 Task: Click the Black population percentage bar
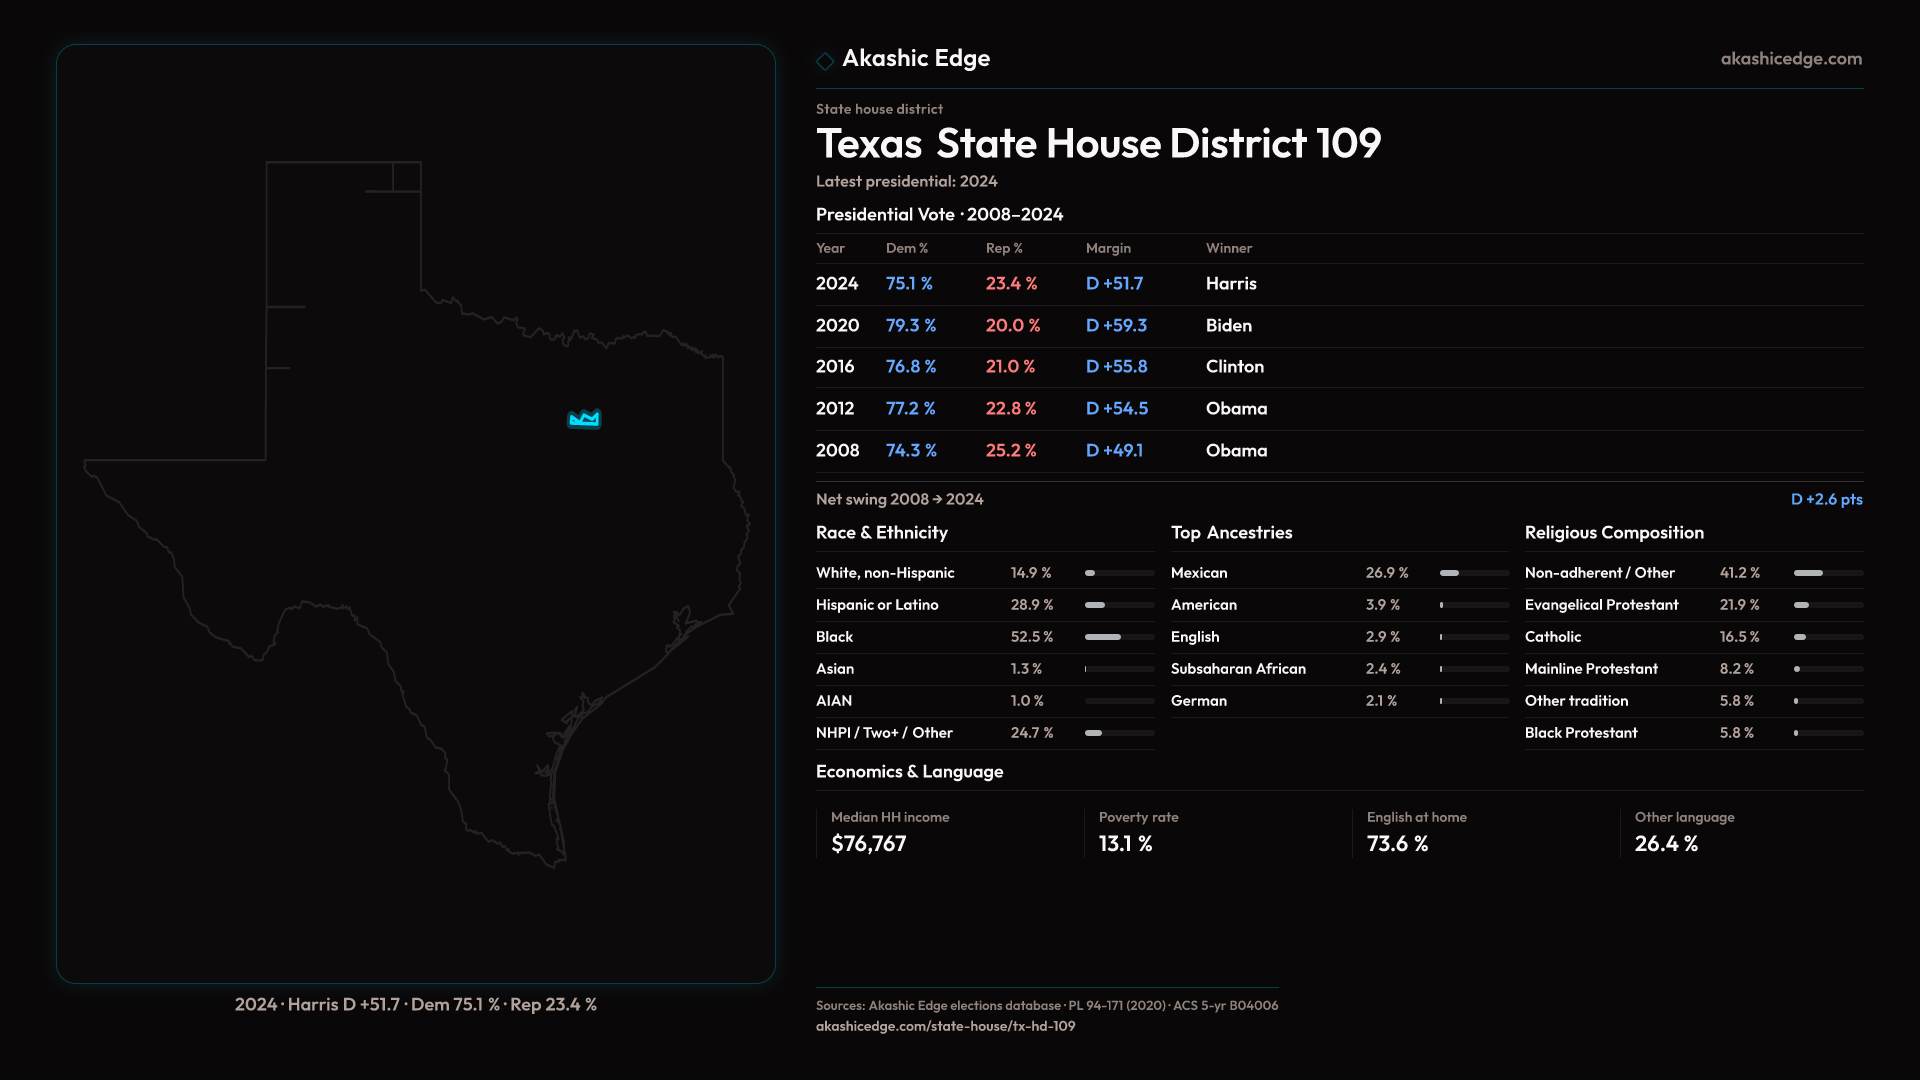(x=1119, y=637)
